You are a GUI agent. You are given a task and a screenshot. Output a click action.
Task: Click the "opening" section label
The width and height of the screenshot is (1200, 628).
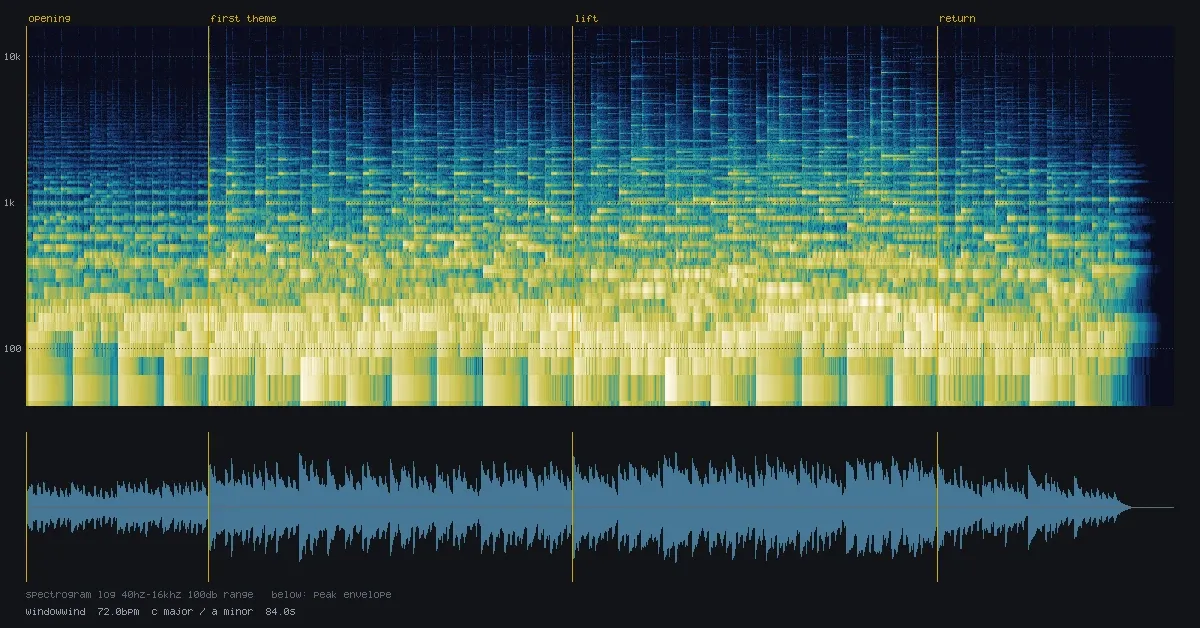(46, 19)
